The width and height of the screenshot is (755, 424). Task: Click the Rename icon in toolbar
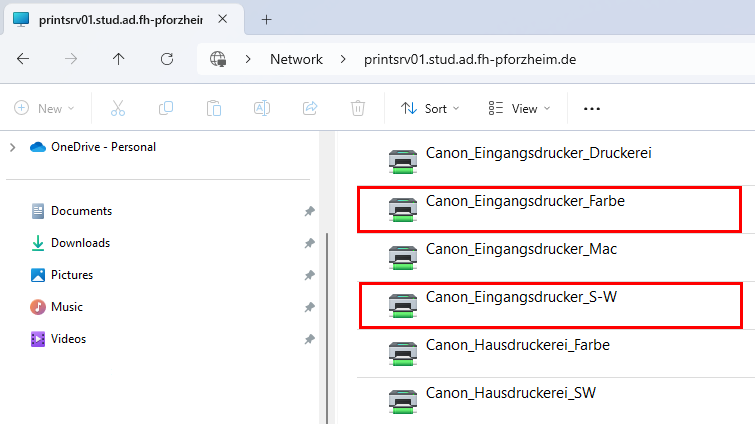(x=262, y=108)
